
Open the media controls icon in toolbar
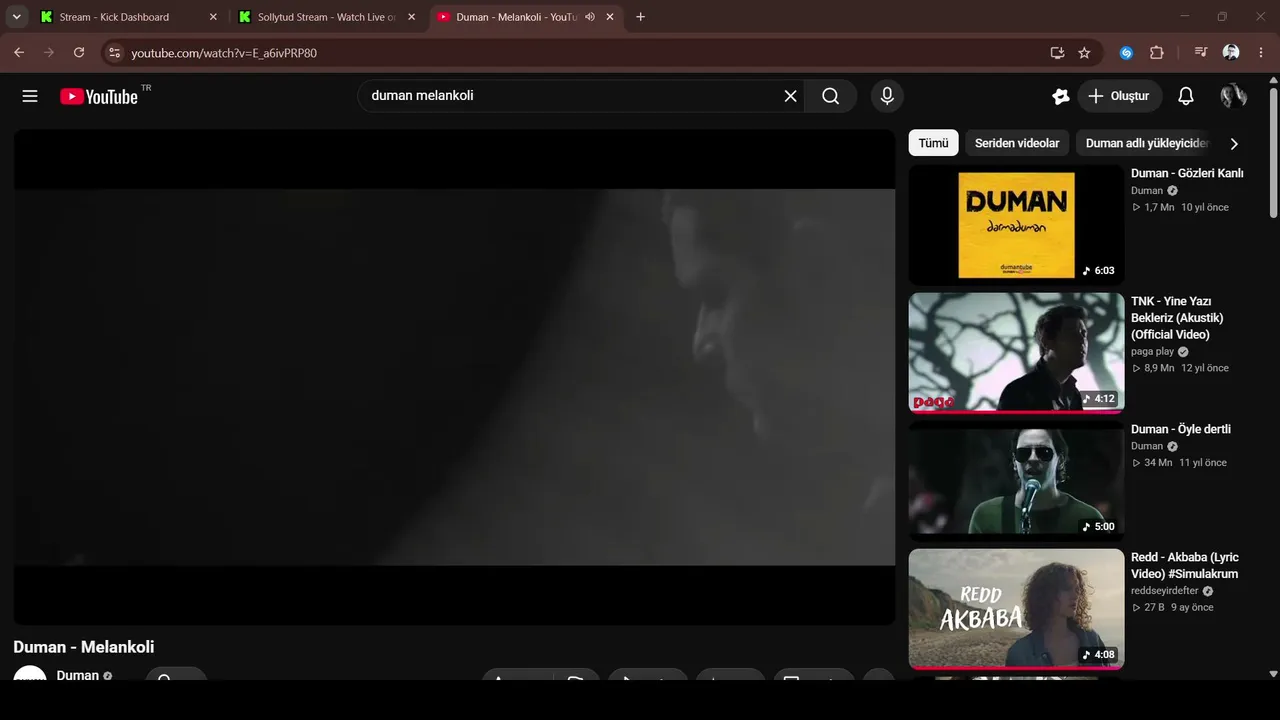(x=1201, y=53)
